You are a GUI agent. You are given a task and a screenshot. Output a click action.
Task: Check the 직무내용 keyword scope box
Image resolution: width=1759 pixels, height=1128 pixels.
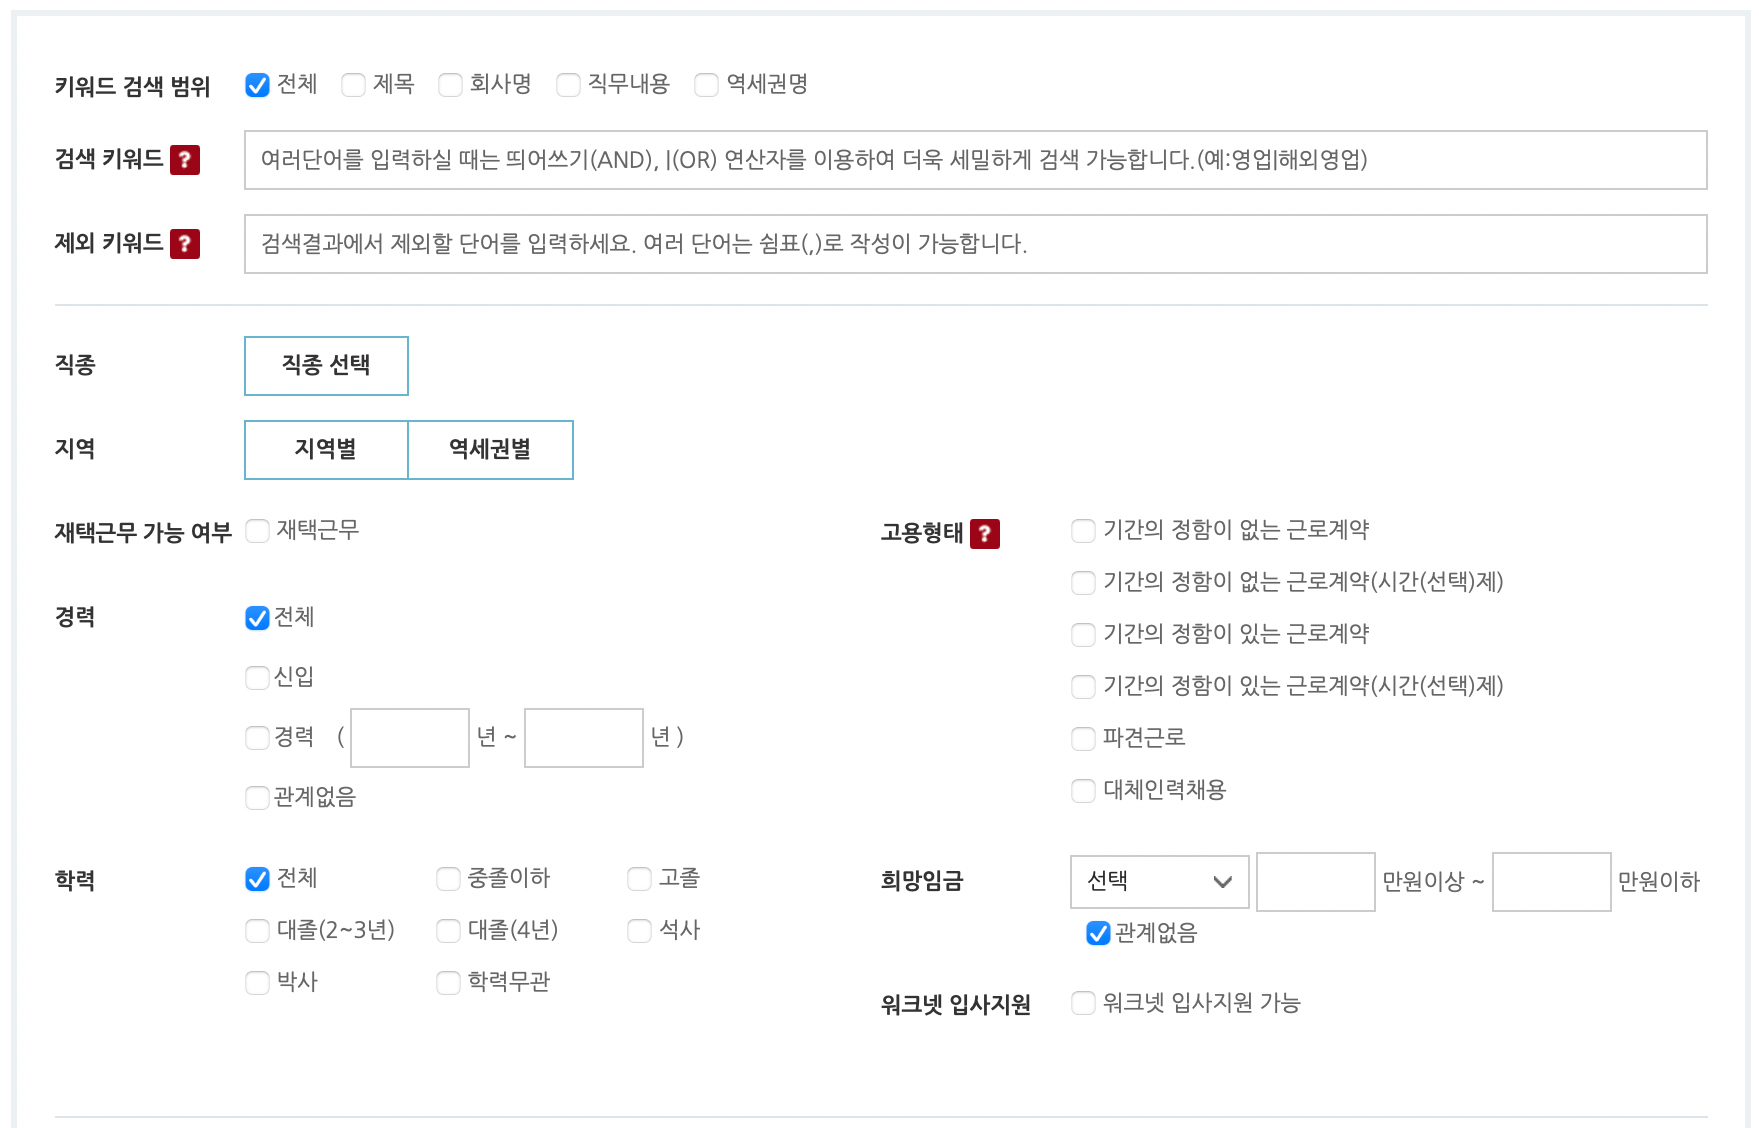(568, 85)
